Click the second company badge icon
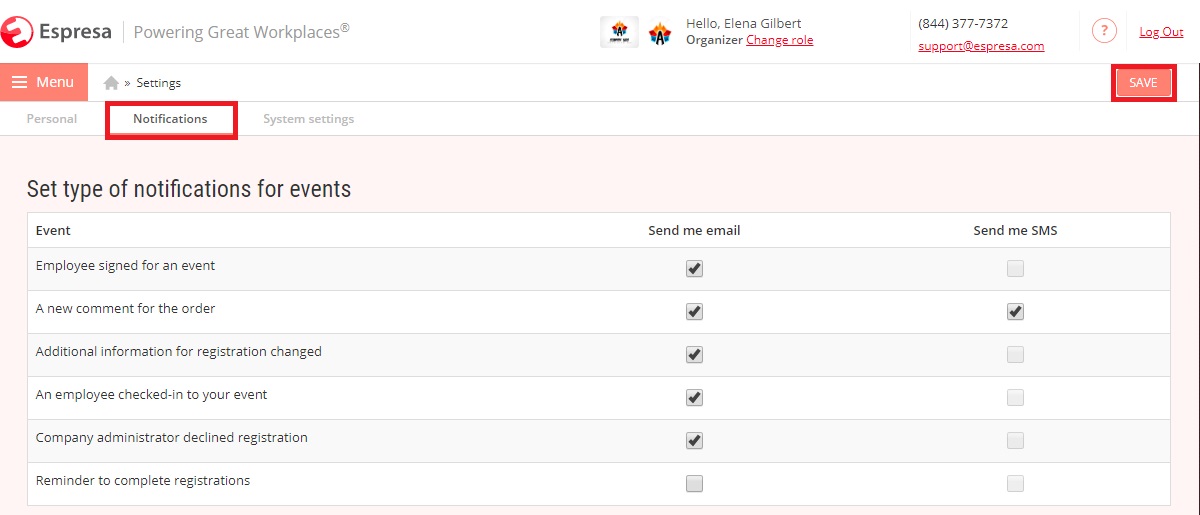This screenshot has width=1200, height=515. pos(660,34)
